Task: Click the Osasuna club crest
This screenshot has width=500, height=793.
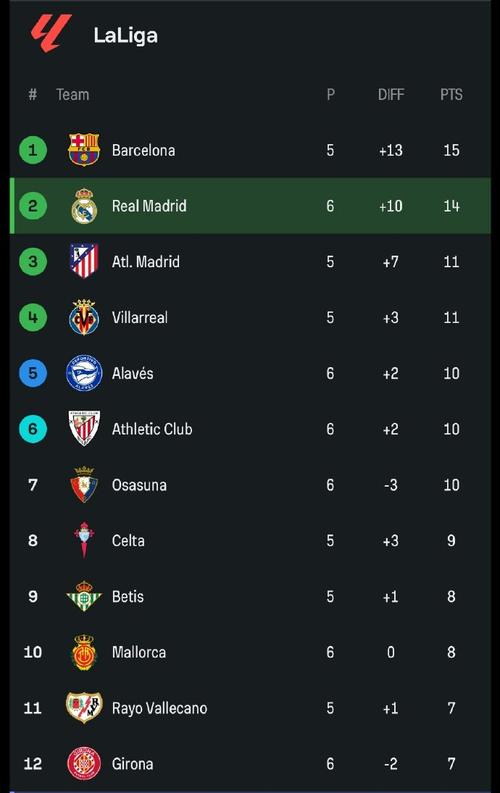Action: click(84, 484)
